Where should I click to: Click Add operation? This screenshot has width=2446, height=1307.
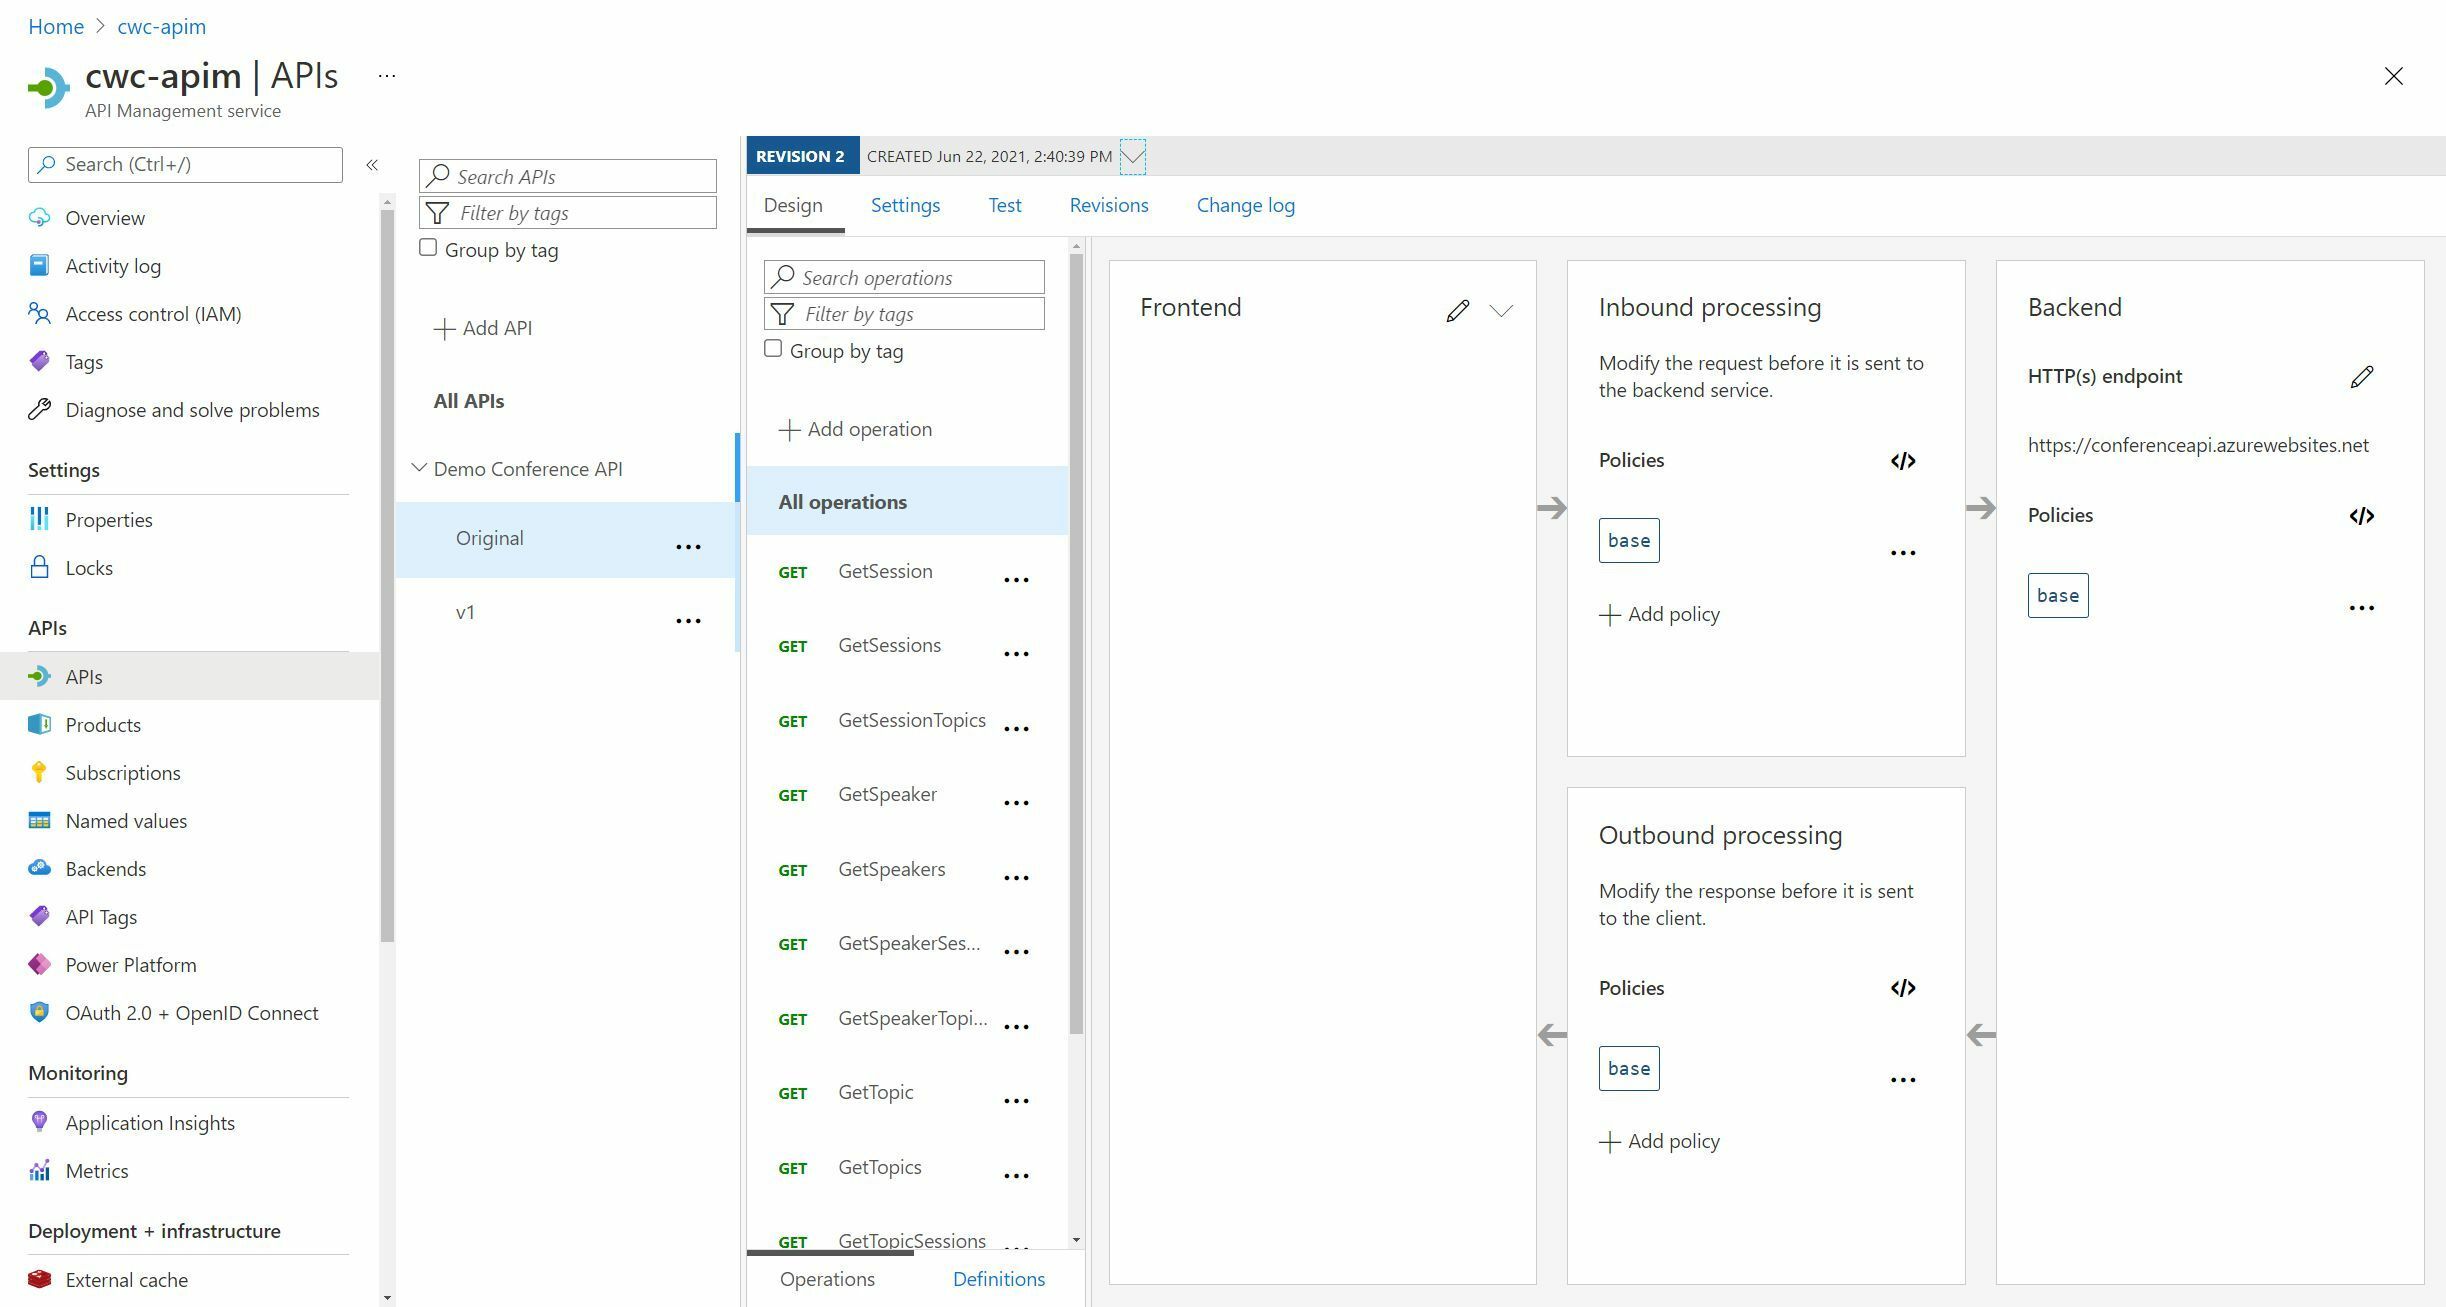pyautogui.click(x=855, y=428)
